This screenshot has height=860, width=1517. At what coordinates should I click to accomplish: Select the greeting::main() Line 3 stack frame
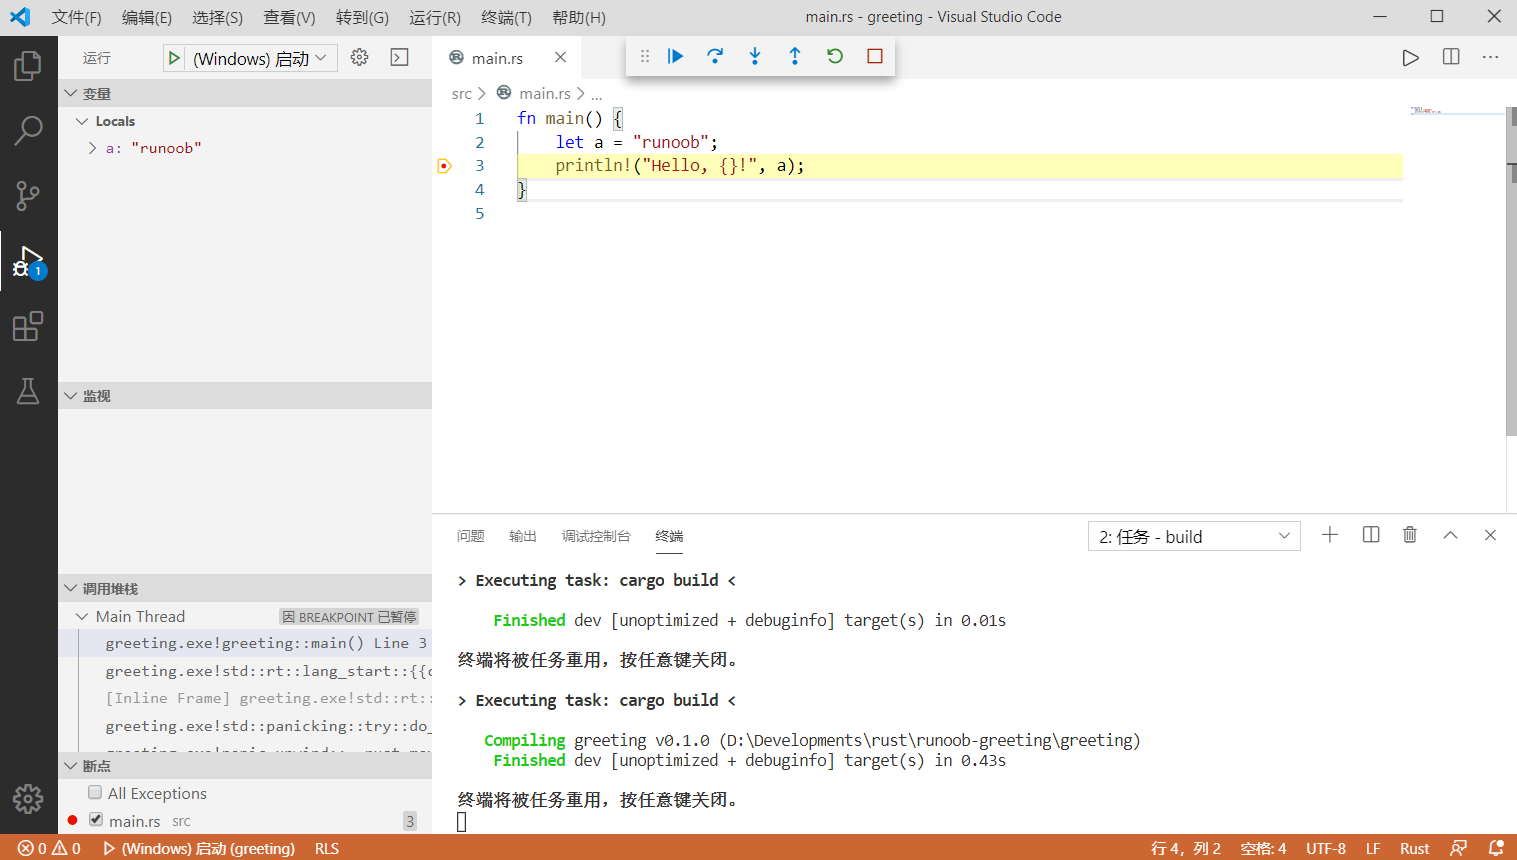pyautogui.click(x=265, y=643)
